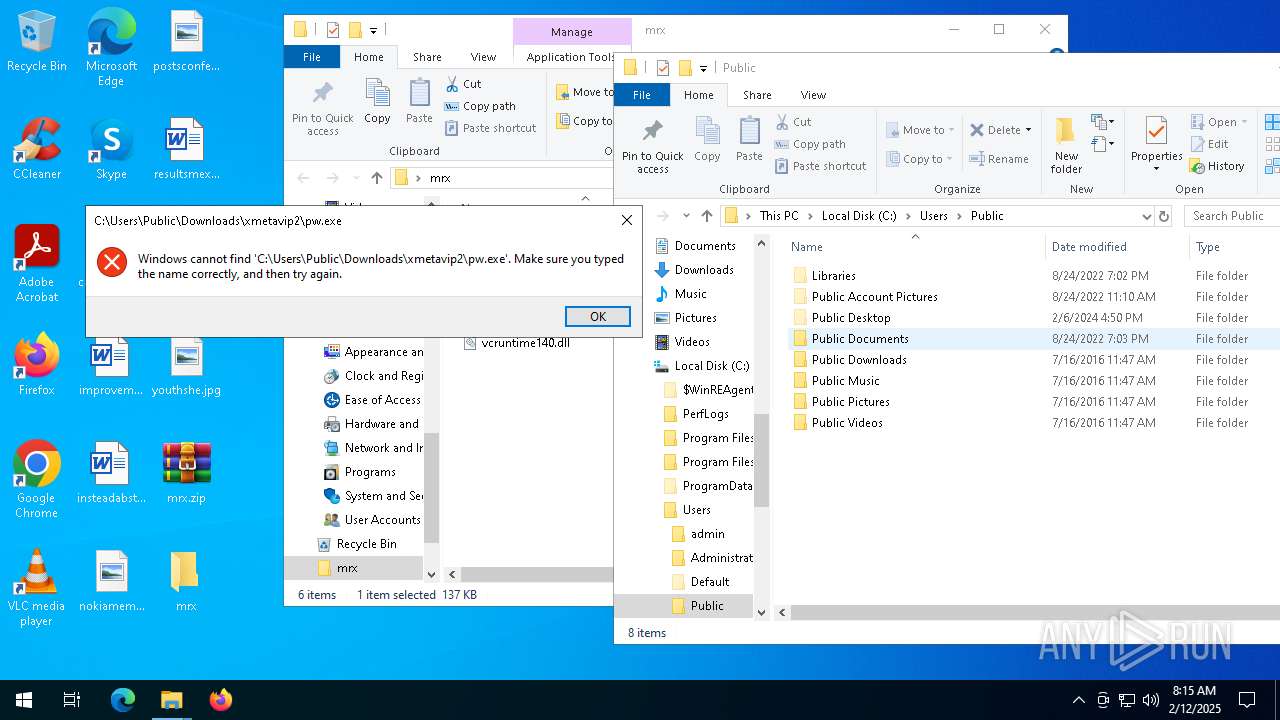1280x720 pixels.
Task: Click OK in the error dialog
Action: 597,316
